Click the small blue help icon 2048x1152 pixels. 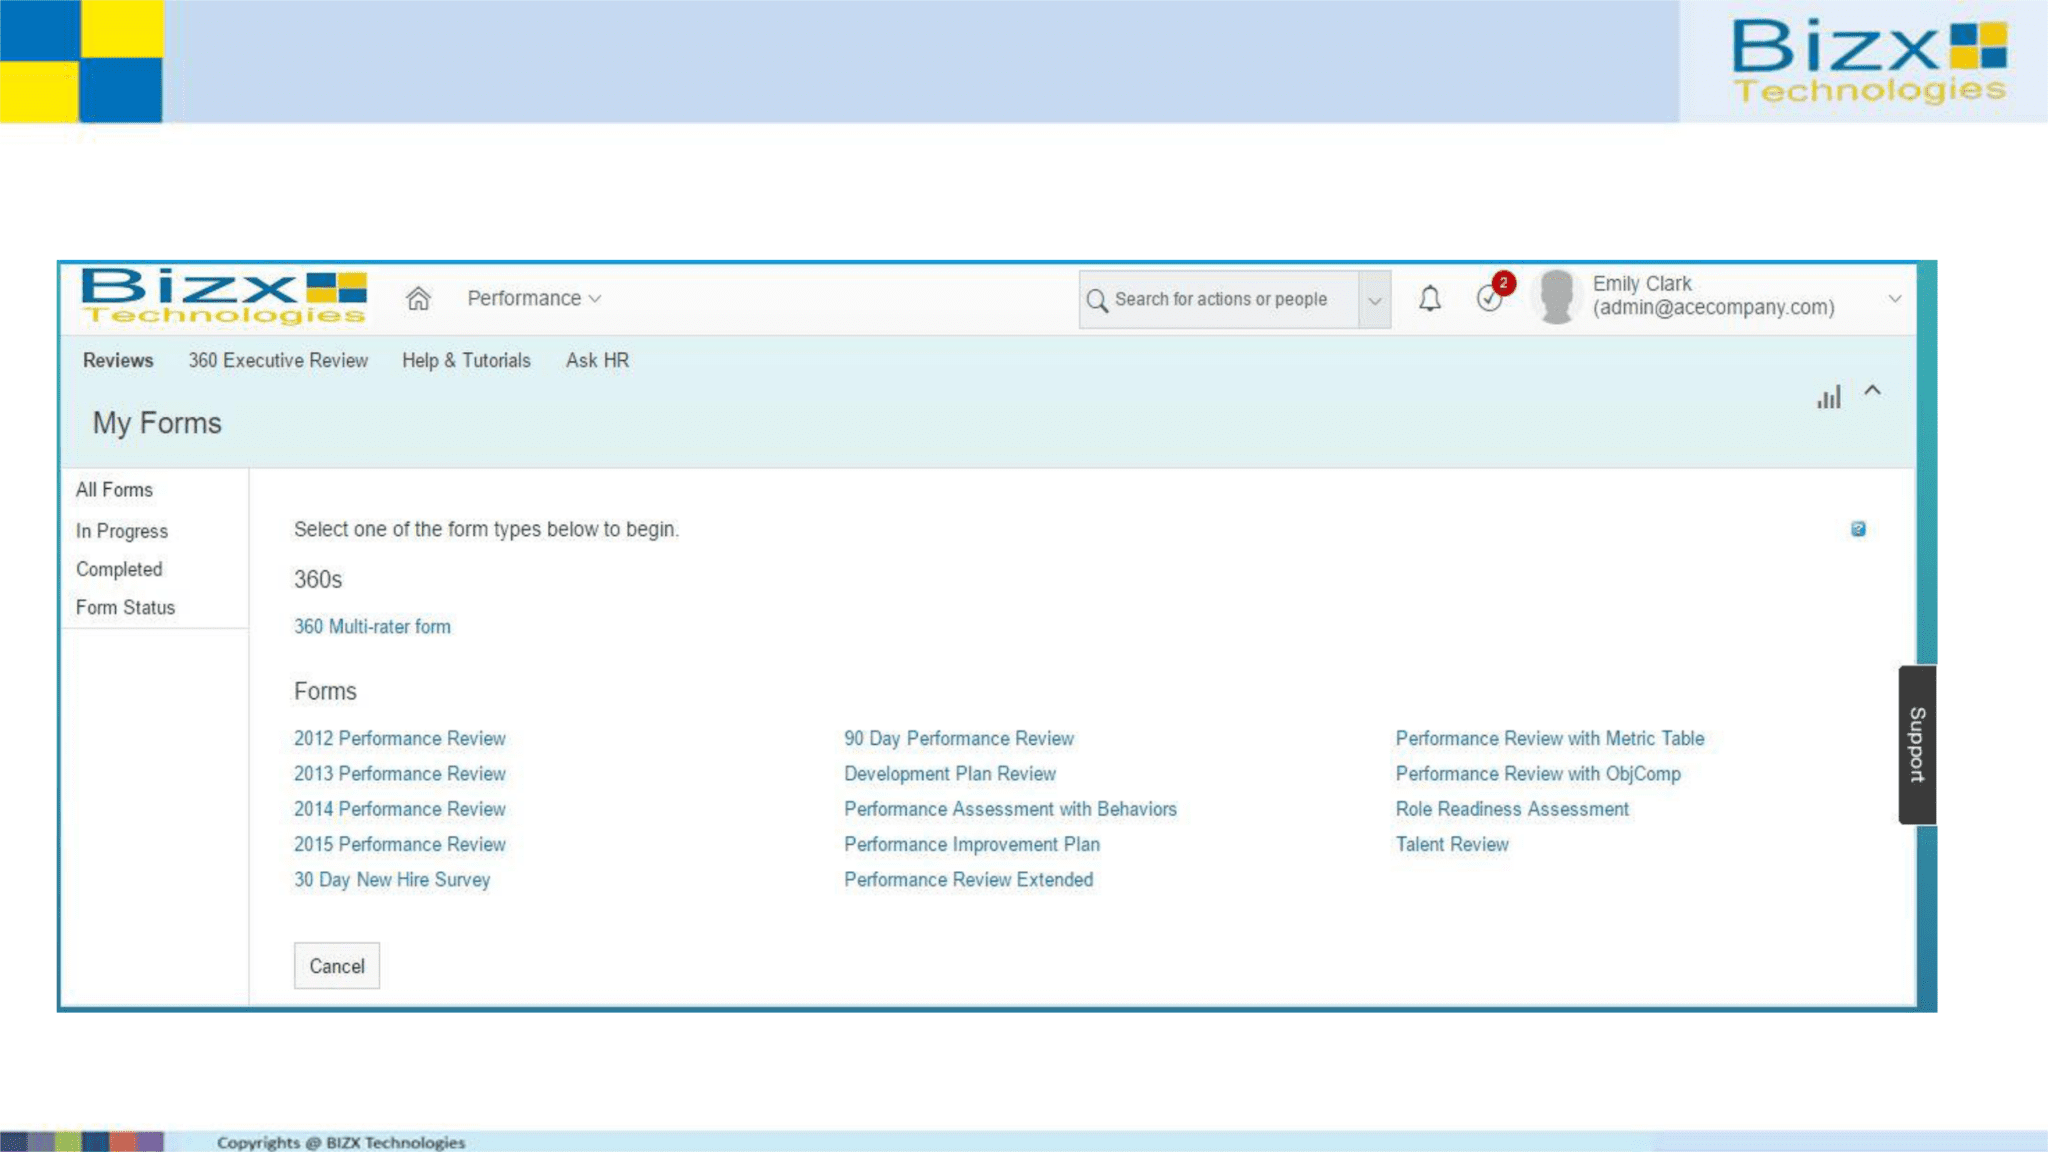point(1858,529)
